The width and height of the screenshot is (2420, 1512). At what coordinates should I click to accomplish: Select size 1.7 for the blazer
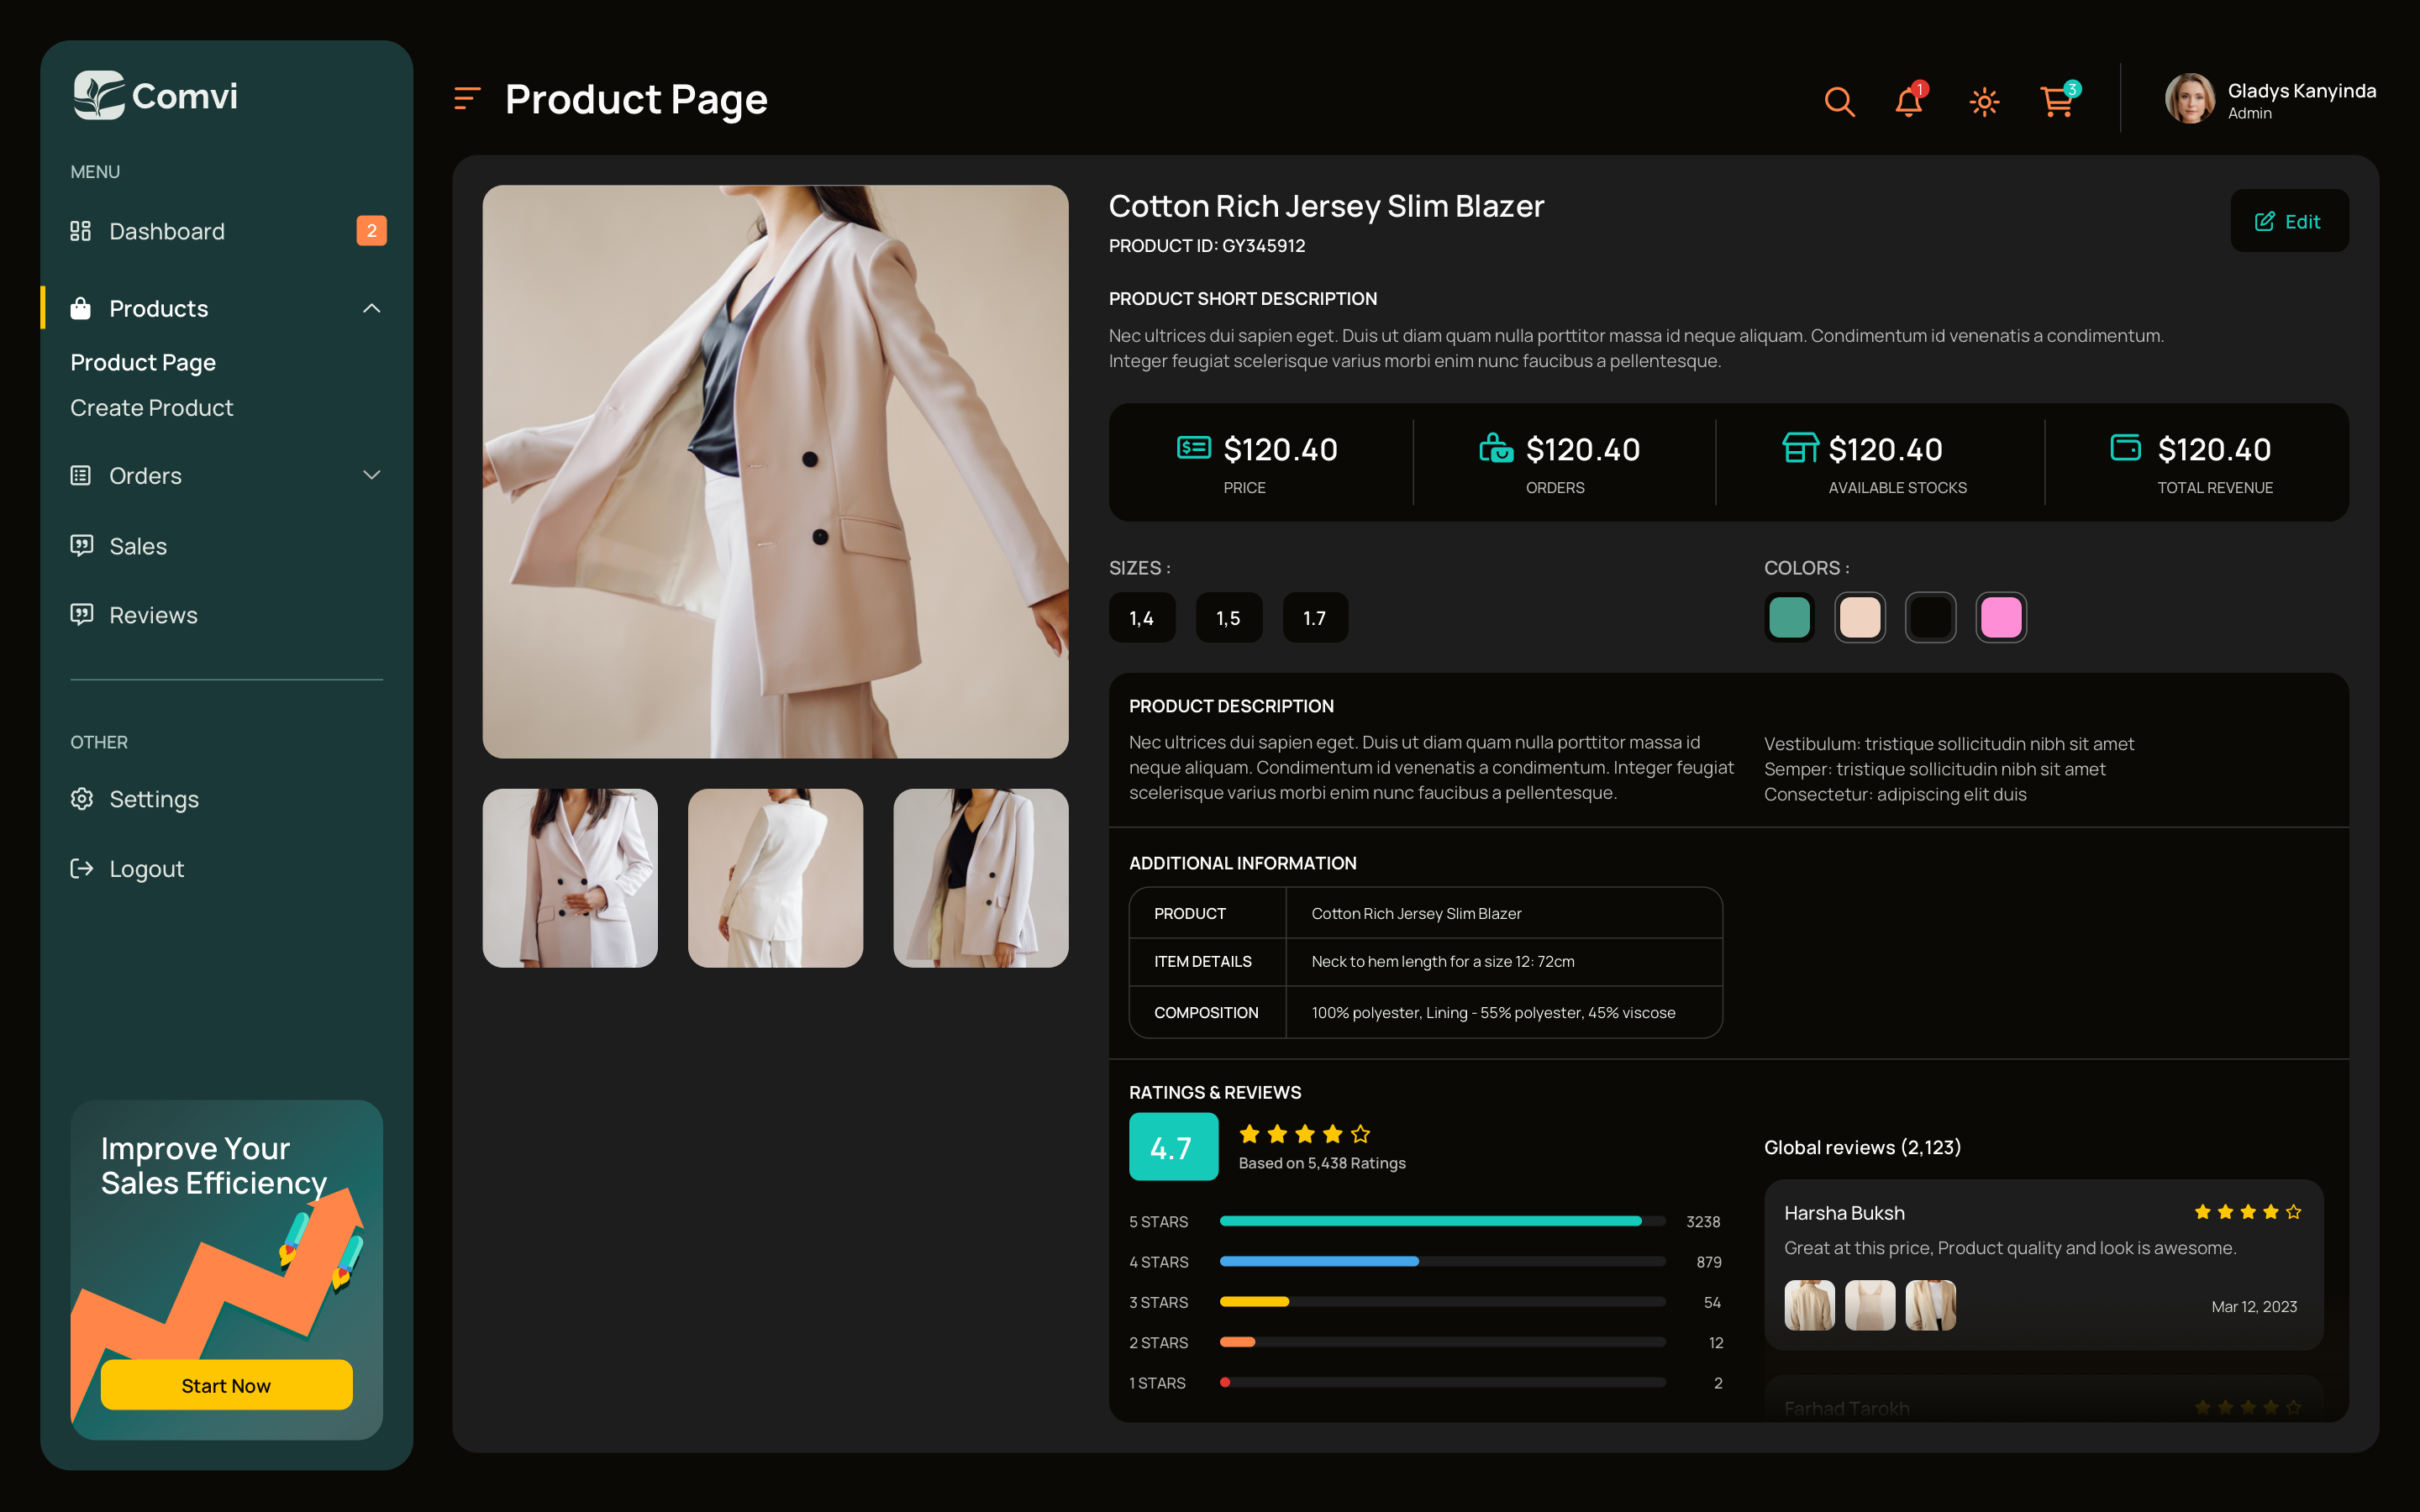coord(1315,617)
